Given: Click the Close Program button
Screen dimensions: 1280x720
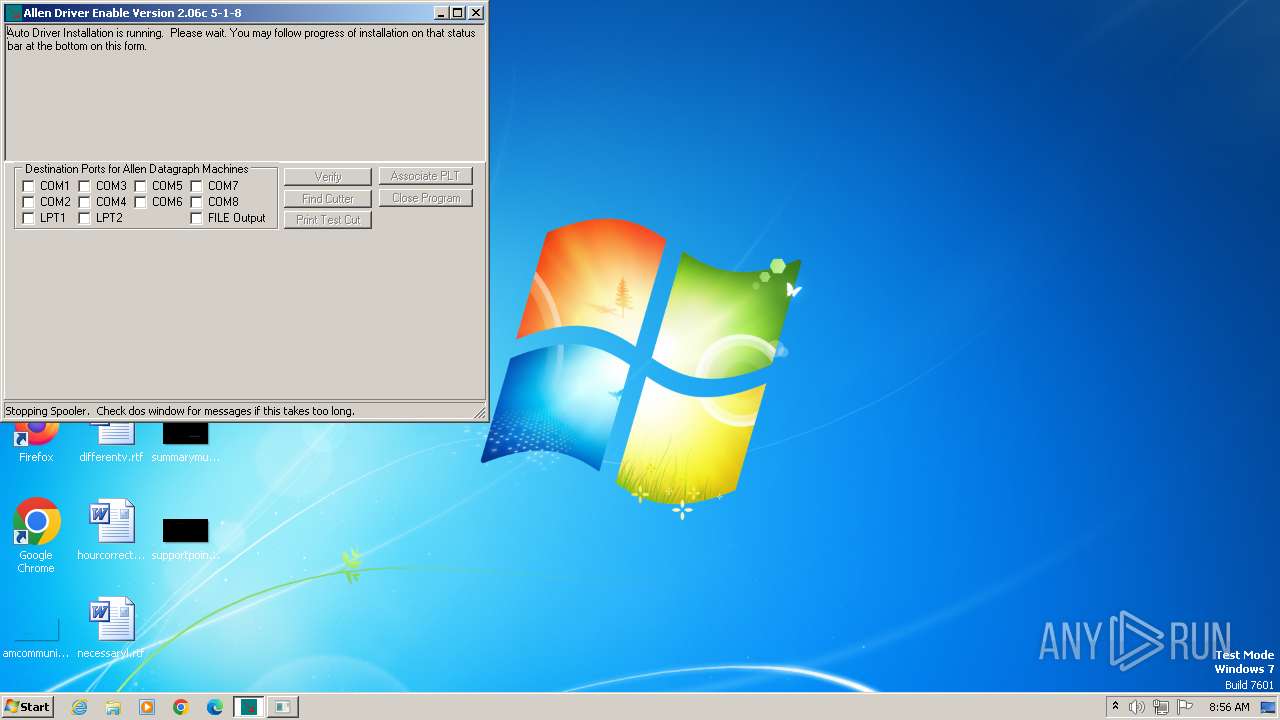Looking at the screenshot, I should (x=425, y=198).
